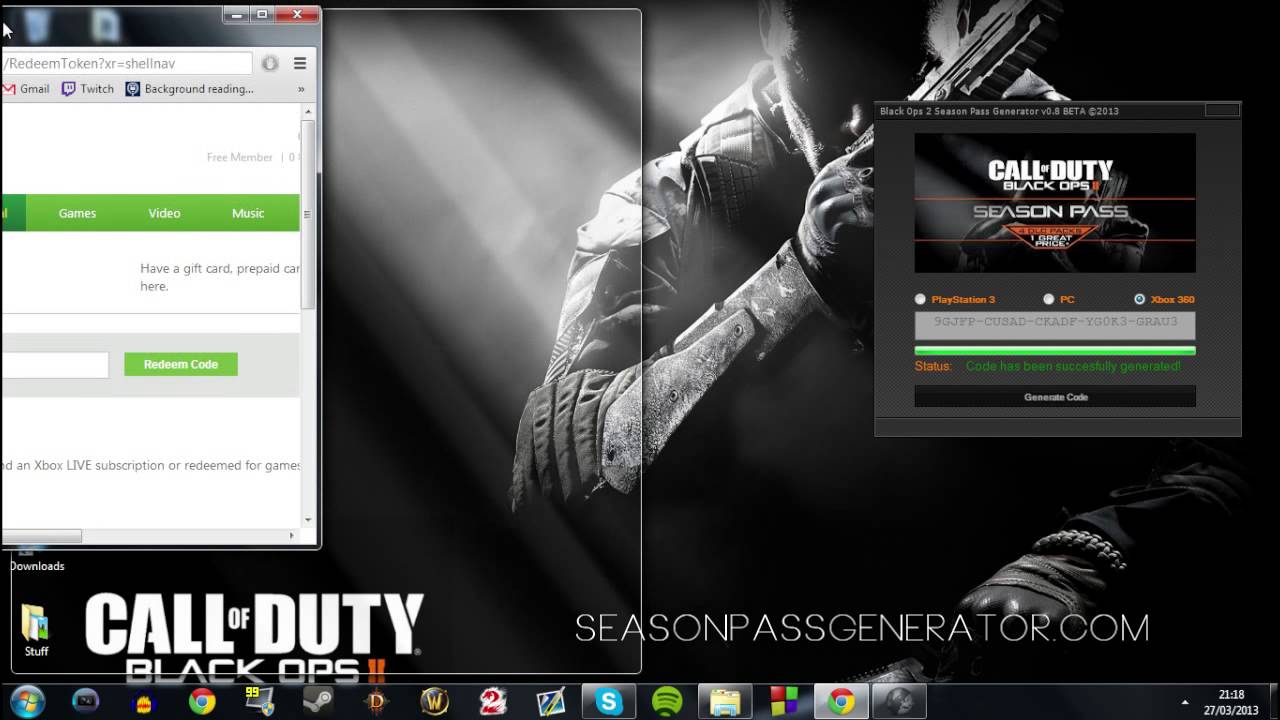Open the Chrome hamburger menu

click(300, 63)
